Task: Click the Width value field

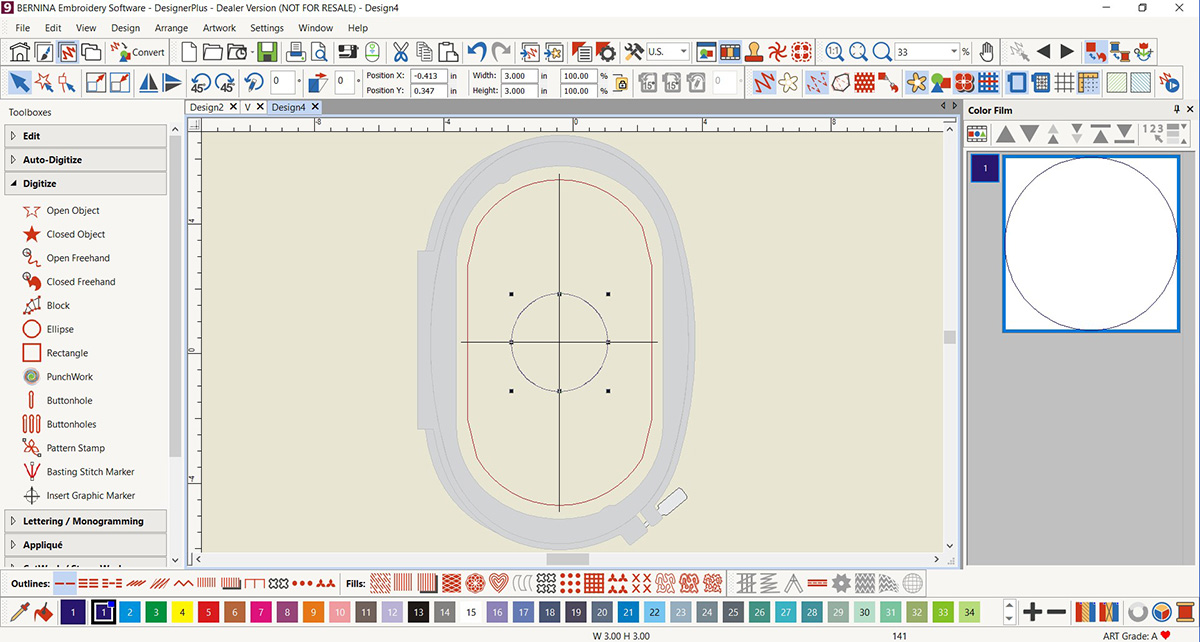Action: coord(519,75)
